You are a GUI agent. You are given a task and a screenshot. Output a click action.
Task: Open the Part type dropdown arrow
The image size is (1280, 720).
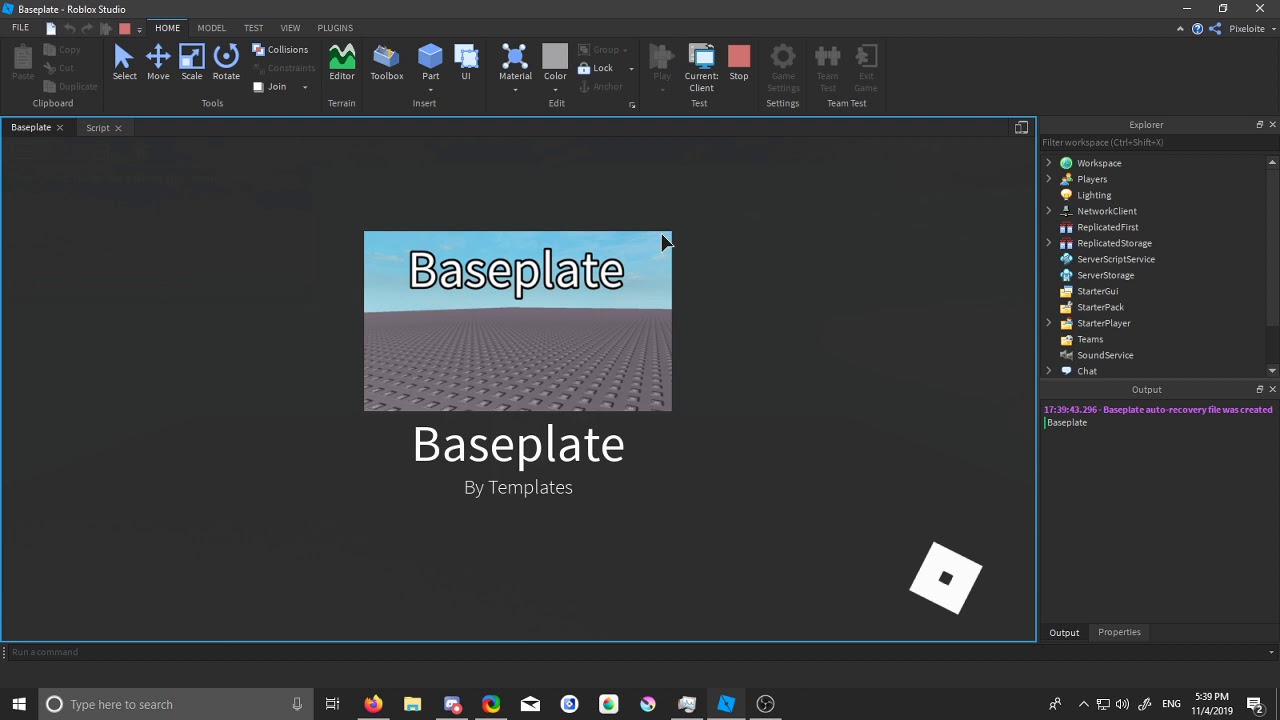(x=430, y=90)
